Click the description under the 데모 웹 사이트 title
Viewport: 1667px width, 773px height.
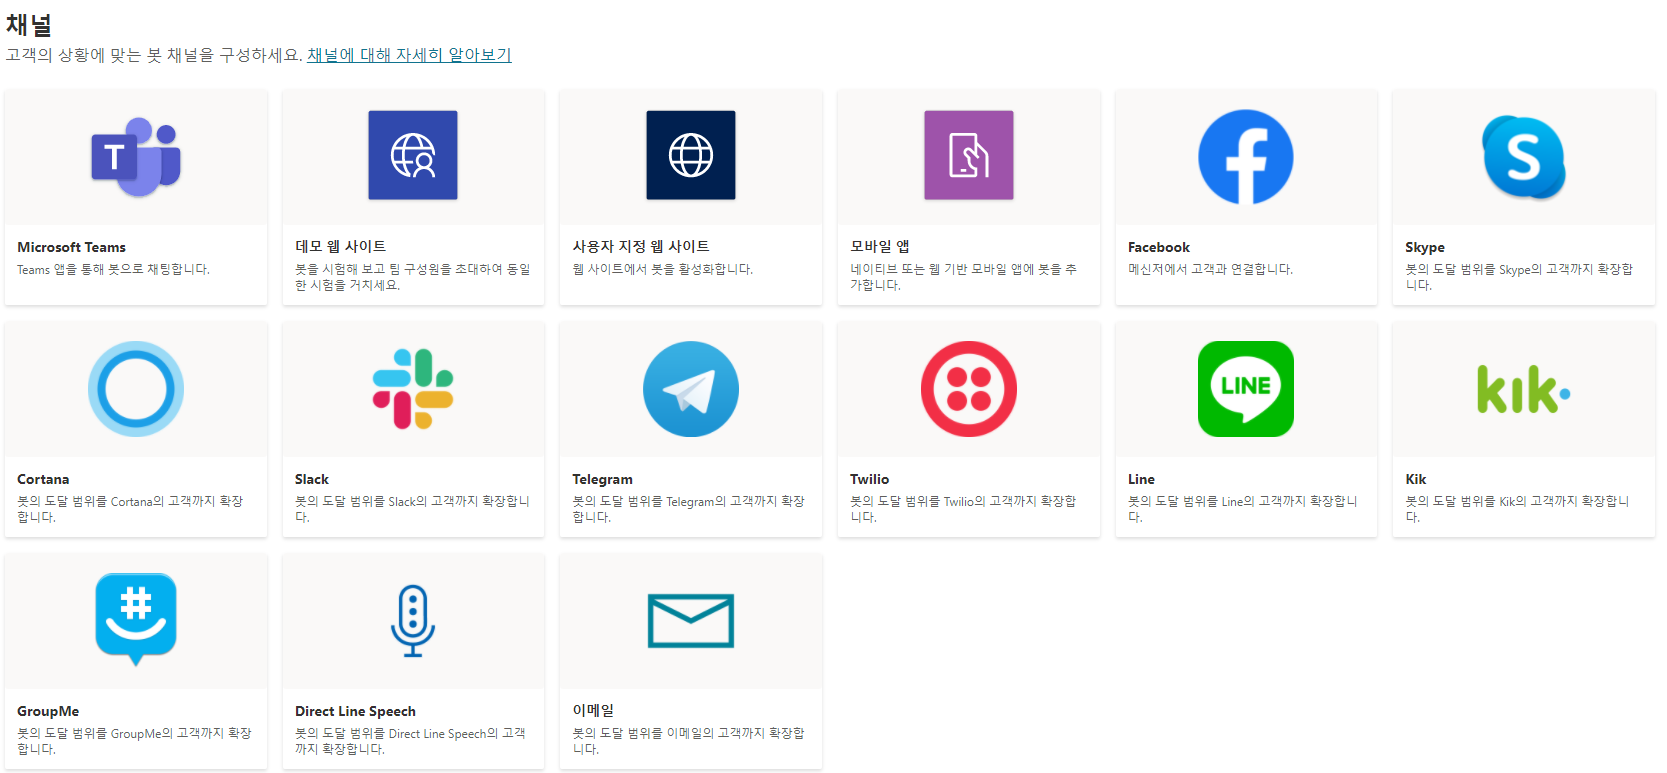coord(413,277)
